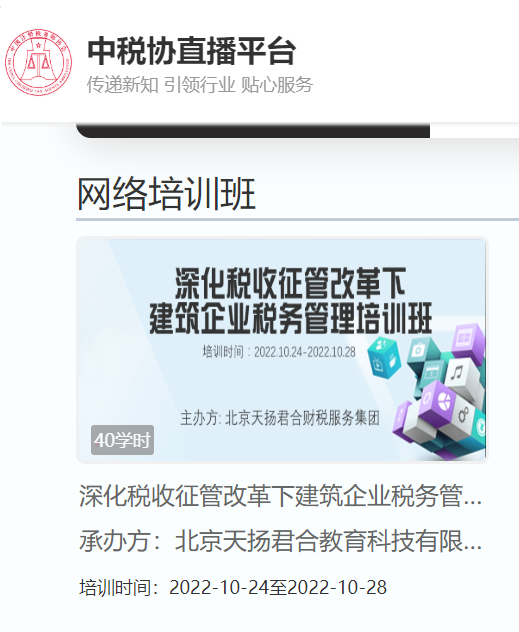Select the 网络培训班 section heading

[166, 194]
